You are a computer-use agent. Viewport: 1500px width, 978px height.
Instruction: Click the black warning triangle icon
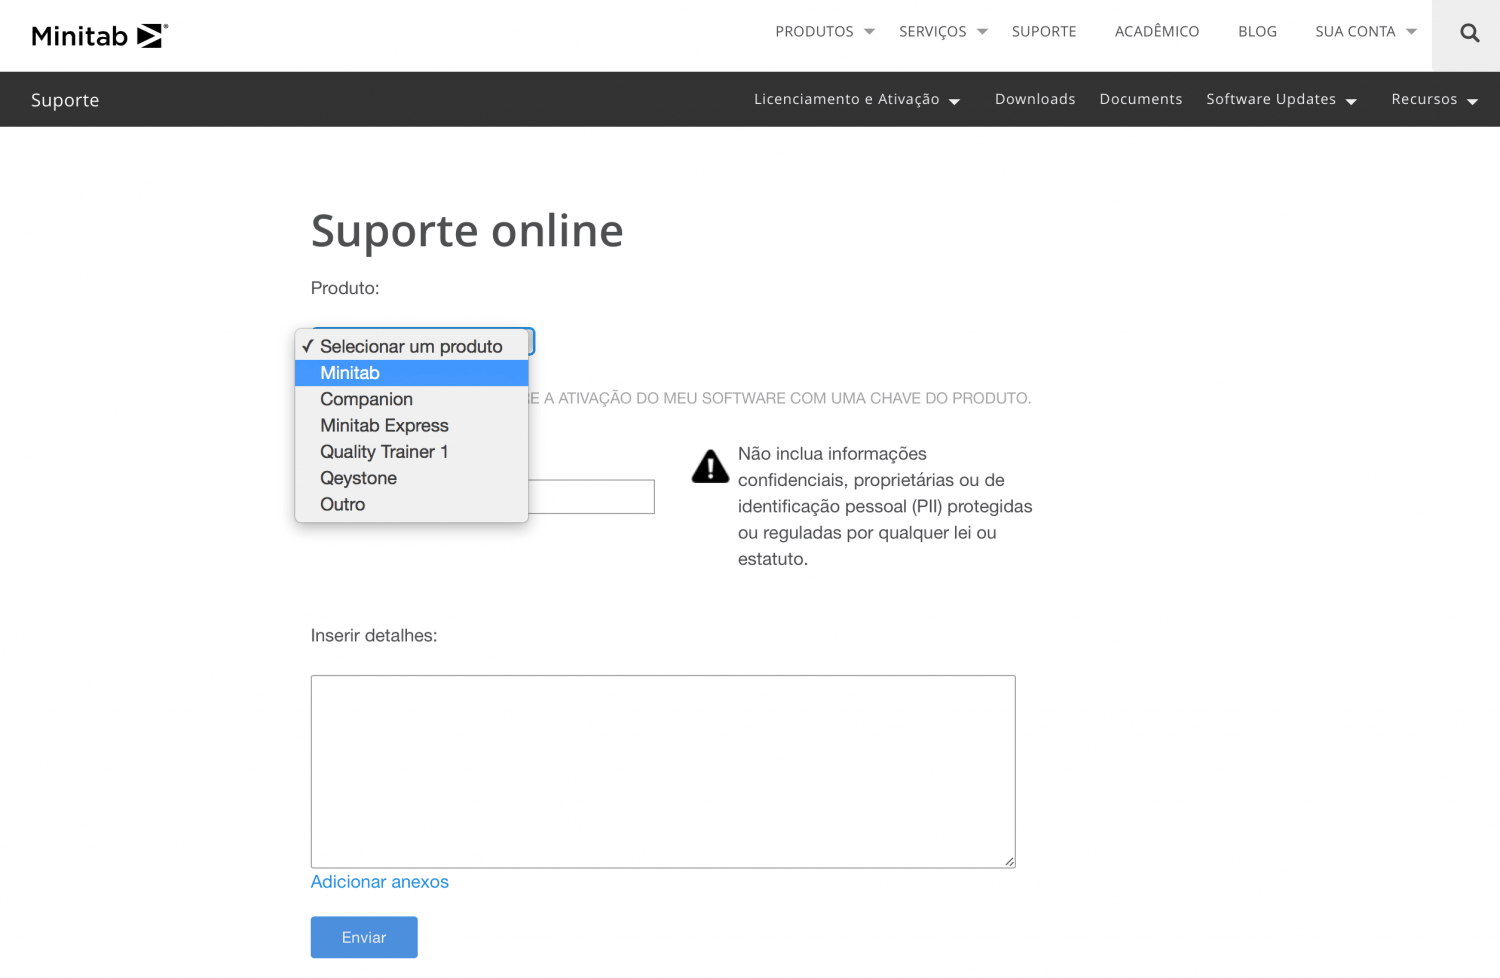pos(710,466)
